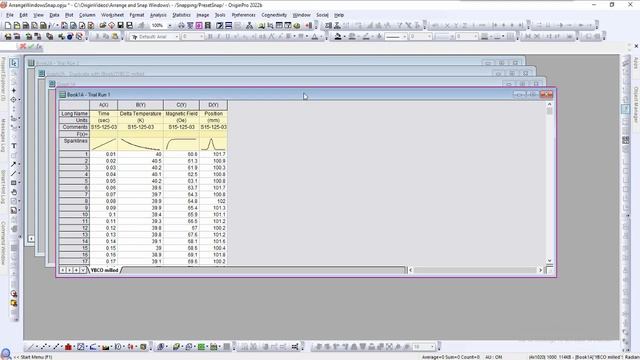Screen dimensions: 640x360
Task: Click the New Project toolbar icon
Action: click(8, 25)
